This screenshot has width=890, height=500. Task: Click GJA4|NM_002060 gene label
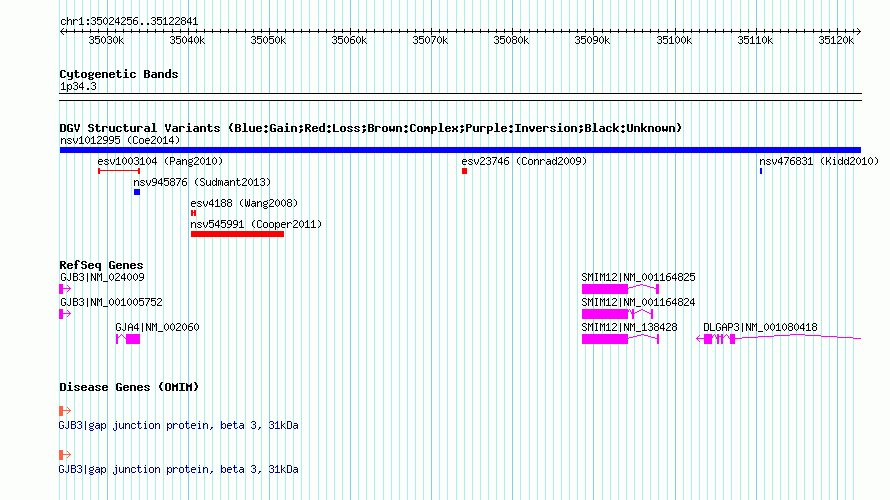[157, 327]
